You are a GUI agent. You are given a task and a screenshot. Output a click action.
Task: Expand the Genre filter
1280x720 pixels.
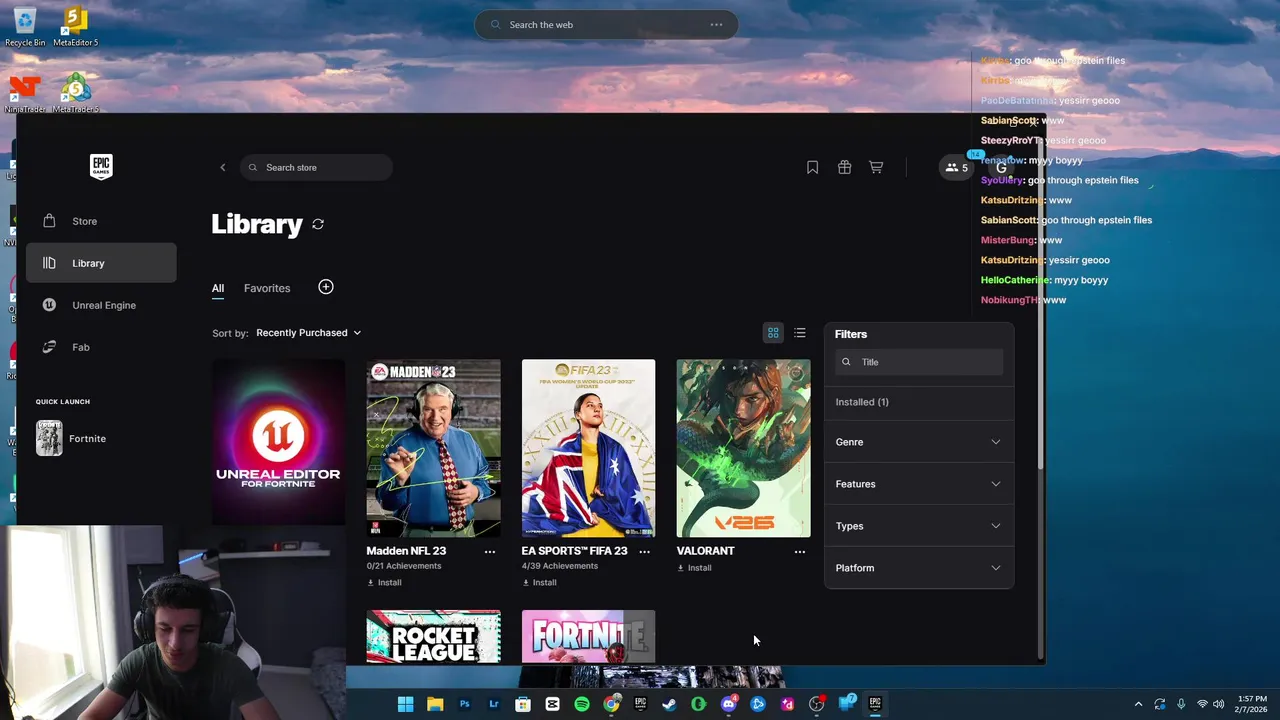pyautogui.click(x=918, y=442)
